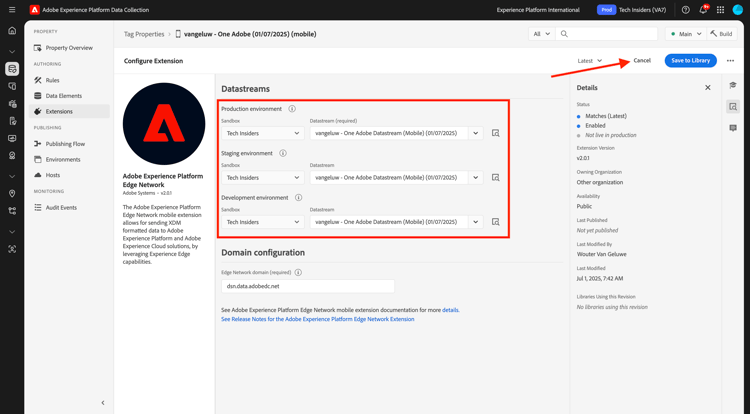
Task: Collapse the left sidebar with the chevron
Action: point(103,403)
